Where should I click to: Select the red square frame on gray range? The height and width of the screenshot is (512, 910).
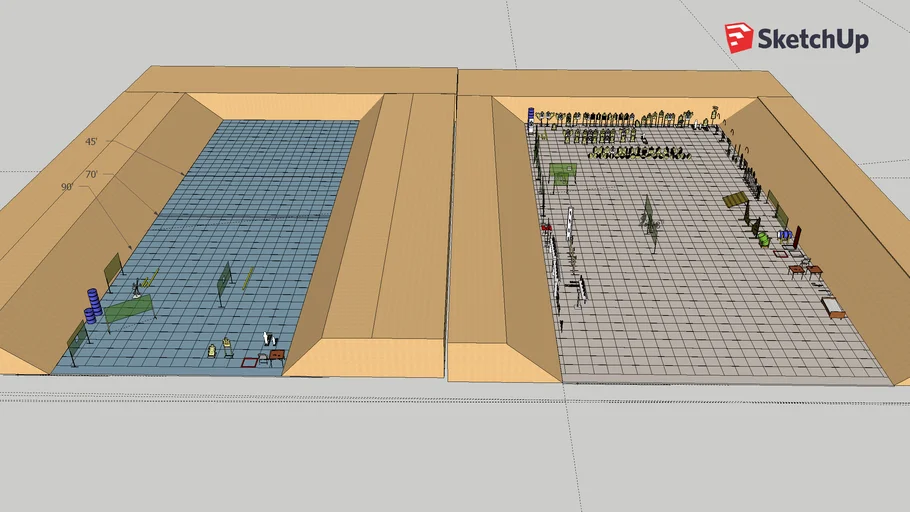781,254
